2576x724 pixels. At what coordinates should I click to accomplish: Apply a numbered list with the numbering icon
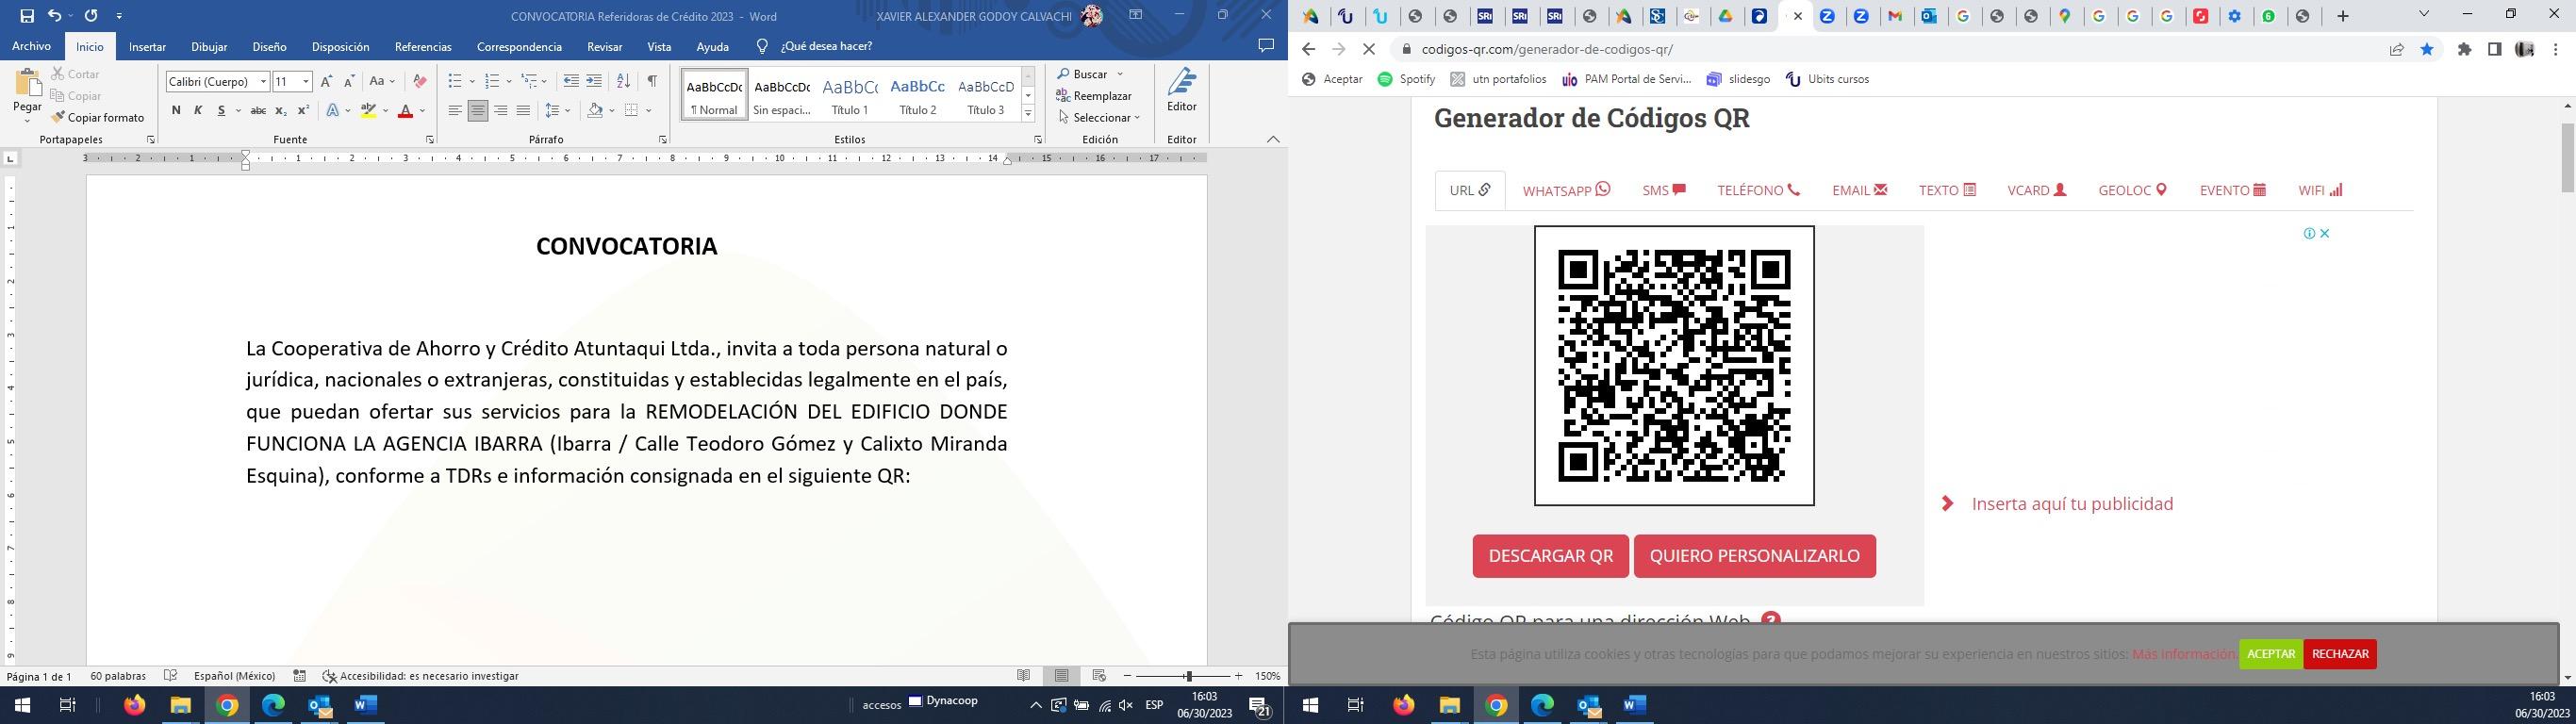point(491,81)
